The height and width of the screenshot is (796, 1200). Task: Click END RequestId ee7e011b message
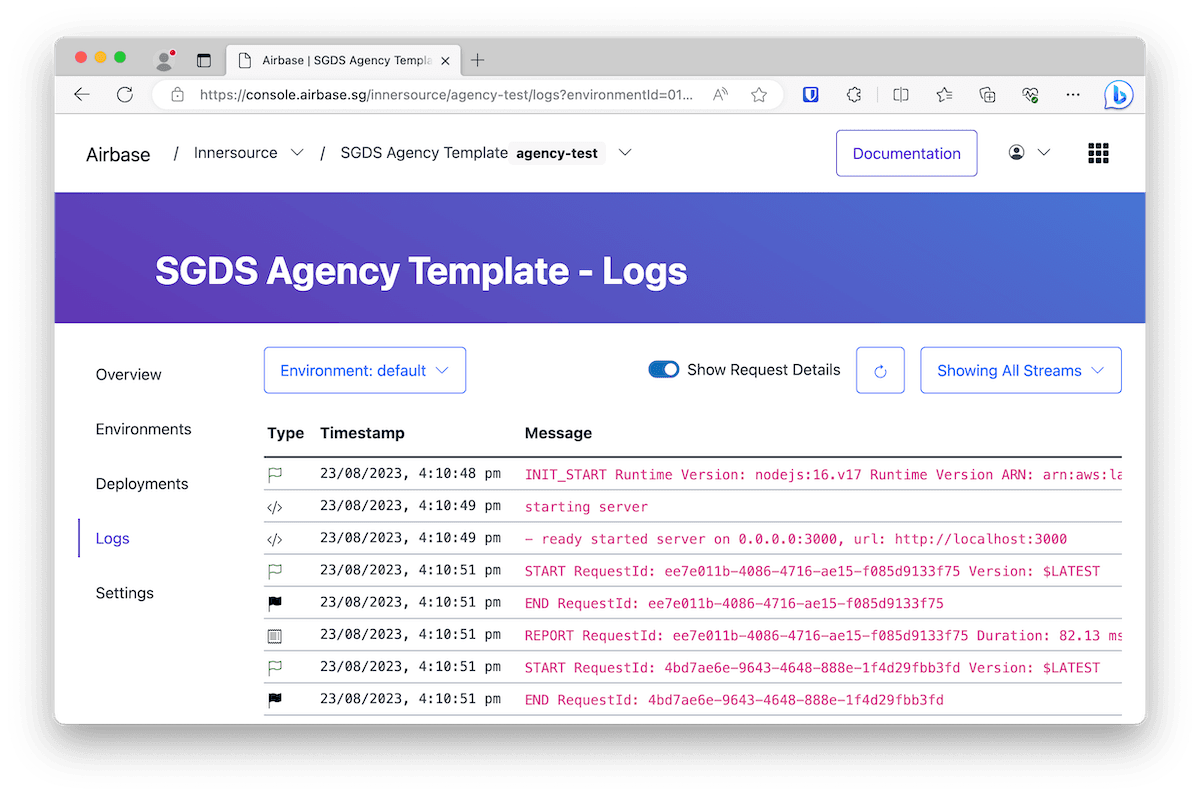pos(734,603)
